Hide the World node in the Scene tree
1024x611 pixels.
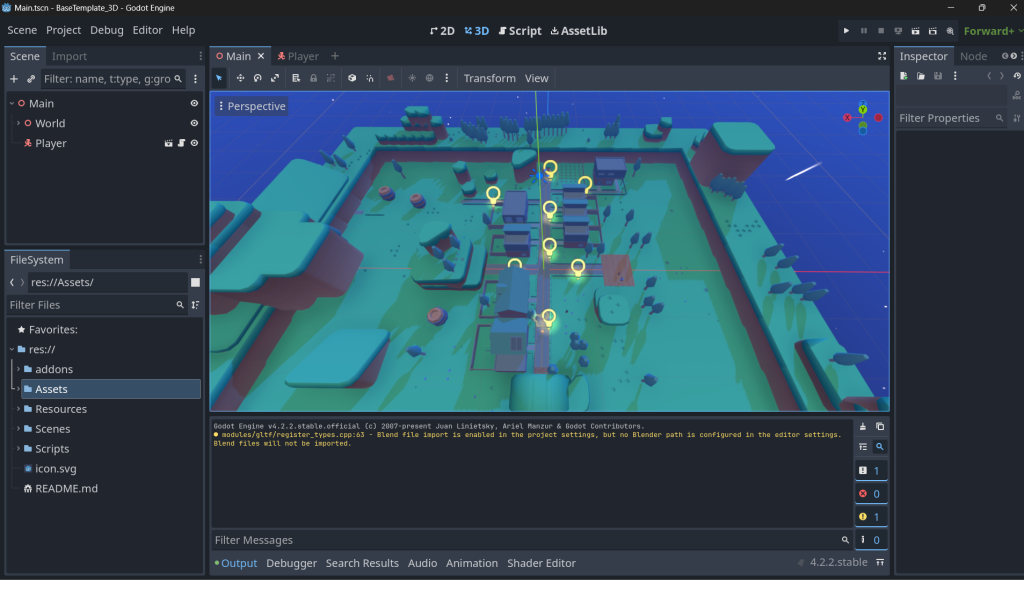(193, 123)
